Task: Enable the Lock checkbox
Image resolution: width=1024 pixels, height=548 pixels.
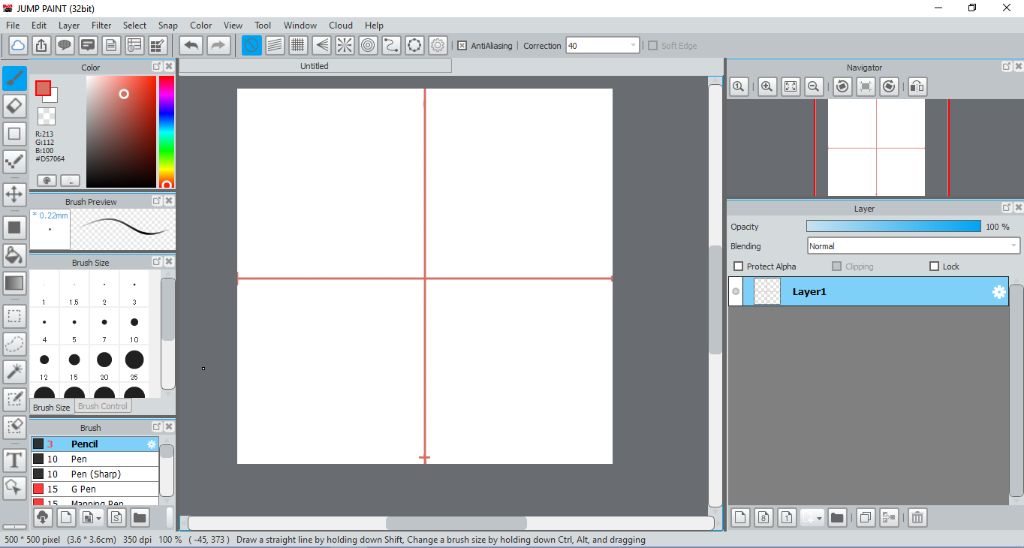Action: point(934,266)
